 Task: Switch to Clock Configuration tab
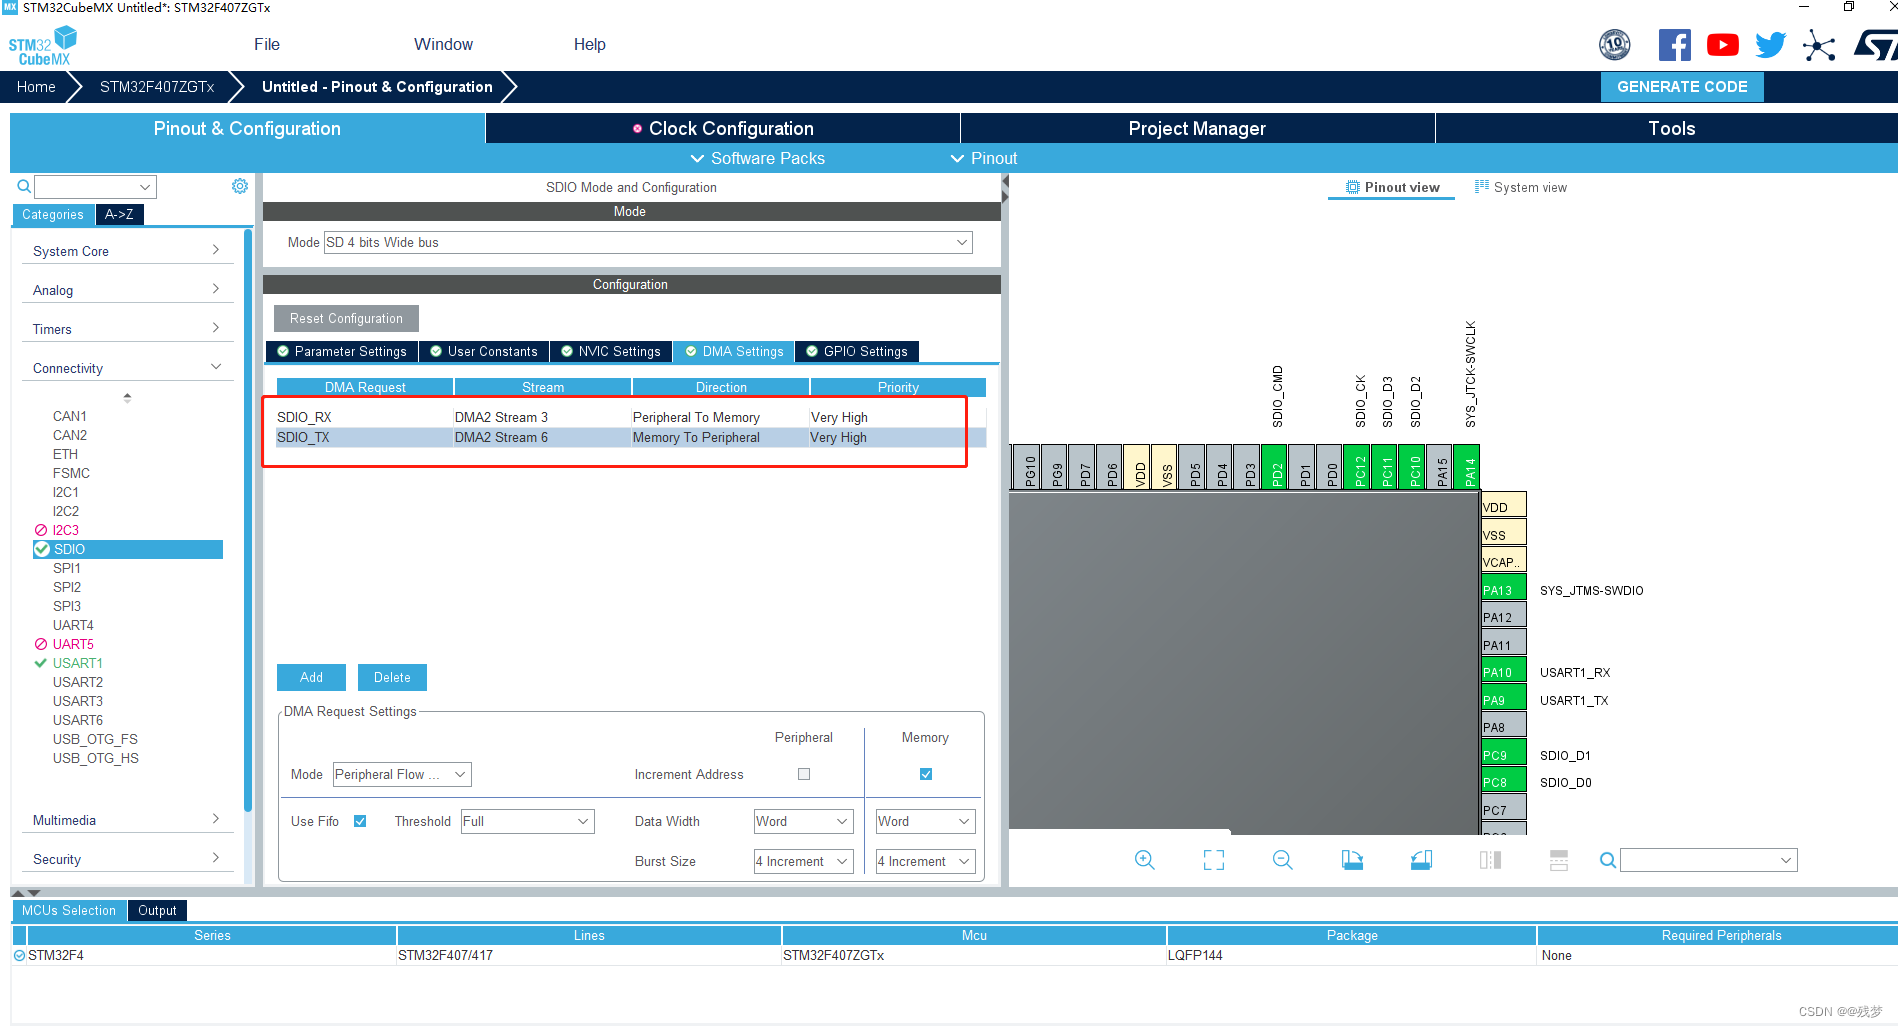coord(723,128)
